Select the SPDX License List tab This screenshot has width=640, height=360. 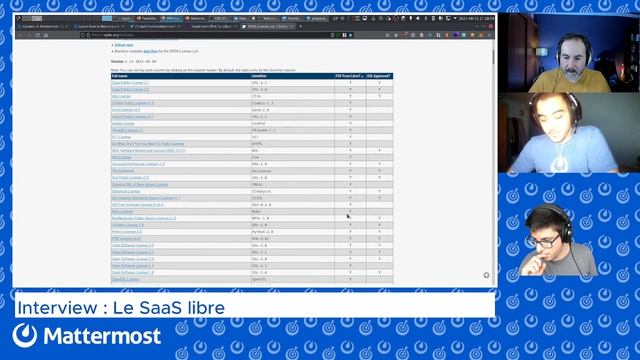click(268, 26)
